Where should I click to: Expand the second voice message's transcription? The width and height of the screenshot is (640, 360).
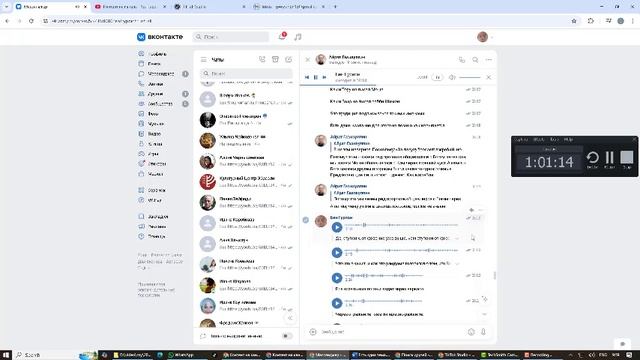457,264
